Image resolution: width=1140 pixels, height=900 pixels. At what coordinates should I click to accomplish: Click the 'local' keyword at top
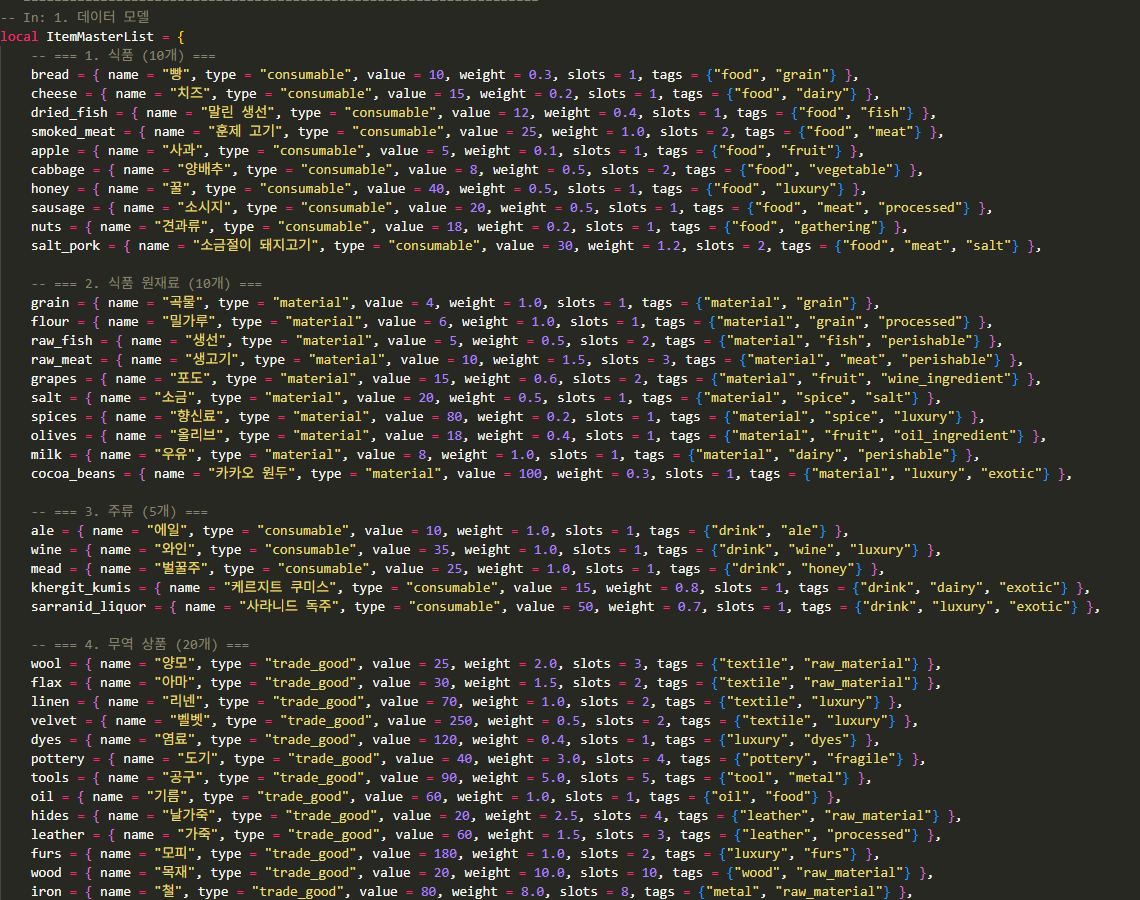pos(20,37)
